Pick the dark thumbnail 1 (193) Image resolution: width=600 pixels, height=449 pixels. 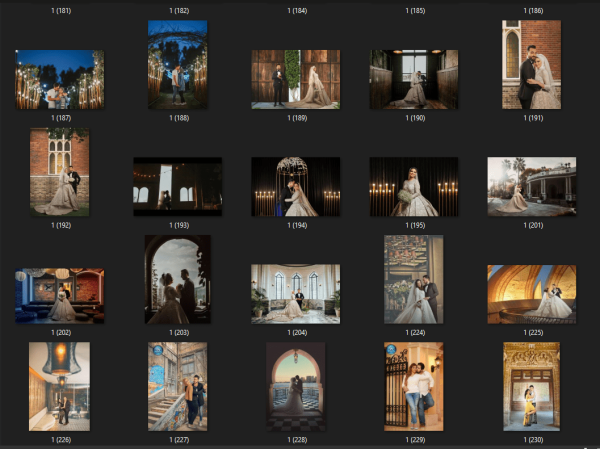click(x=177, y=186)
